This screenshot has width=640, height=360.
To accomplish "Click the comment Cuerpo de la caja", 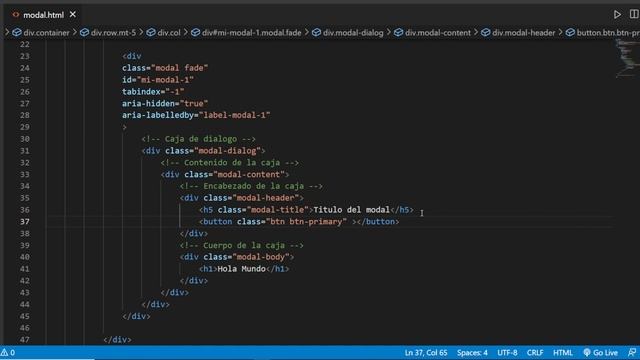I will 242,246.
